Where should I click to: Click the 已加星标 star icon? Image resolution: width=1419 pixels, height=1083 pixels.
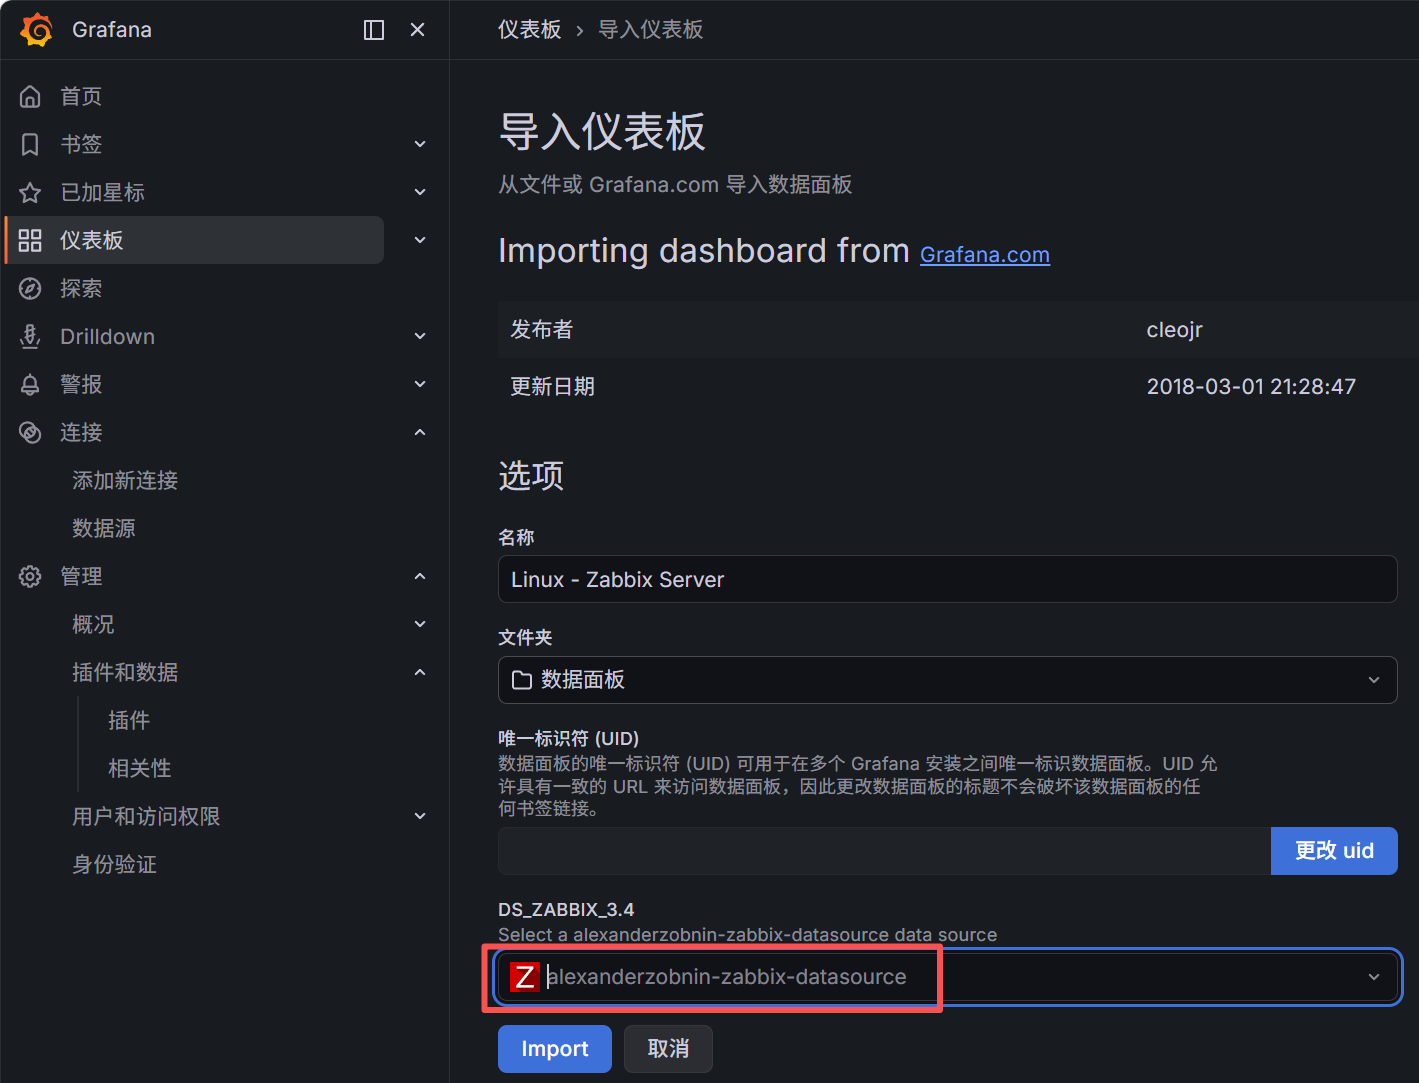(x=31, y=192)
